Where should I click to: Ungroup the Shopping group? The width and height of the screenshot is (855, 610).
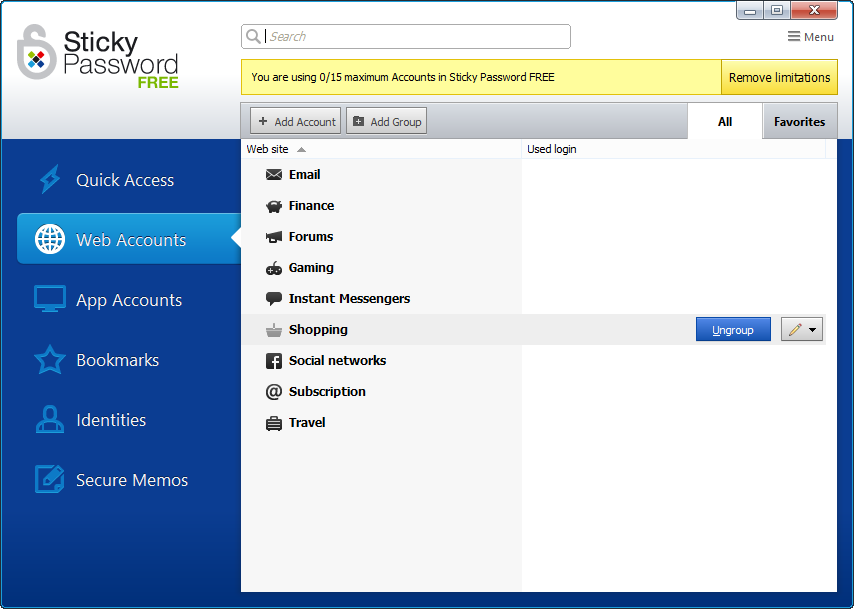pyautogui.click(x=733, y=330)
